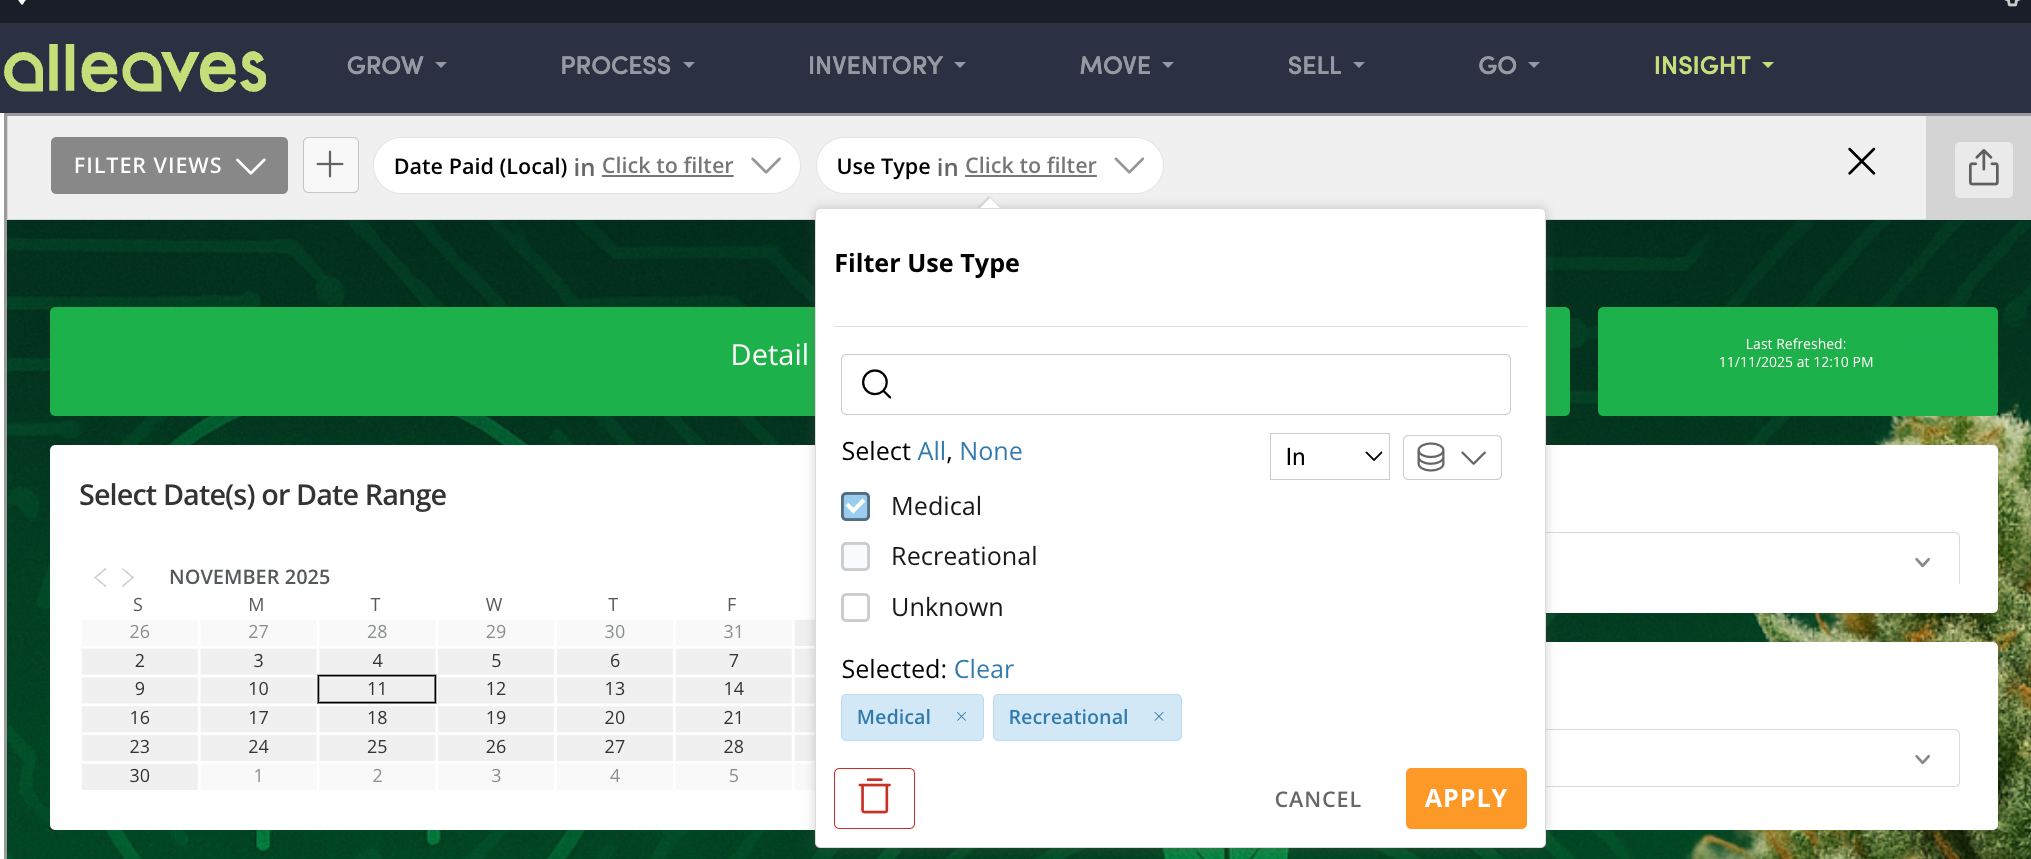Open database source dropdown icon
The height and width of the screenshot is (859, 2031).
click(1452, 457)
